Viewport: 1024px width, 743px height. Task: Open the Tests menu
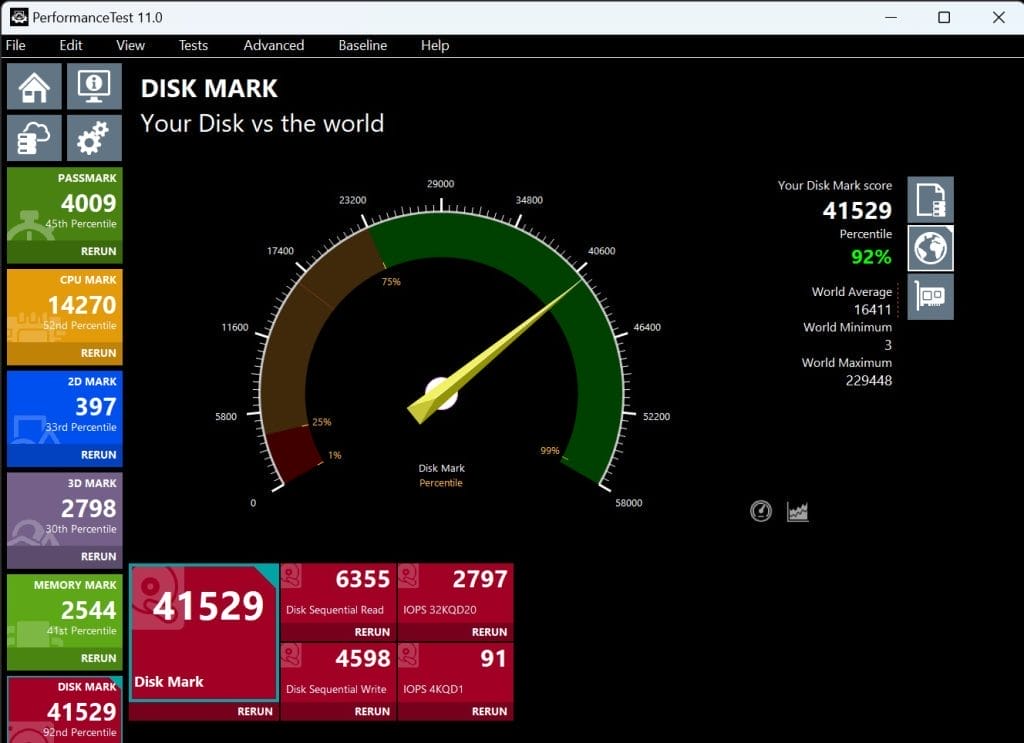pyautogui.click(x=193, y=45)
